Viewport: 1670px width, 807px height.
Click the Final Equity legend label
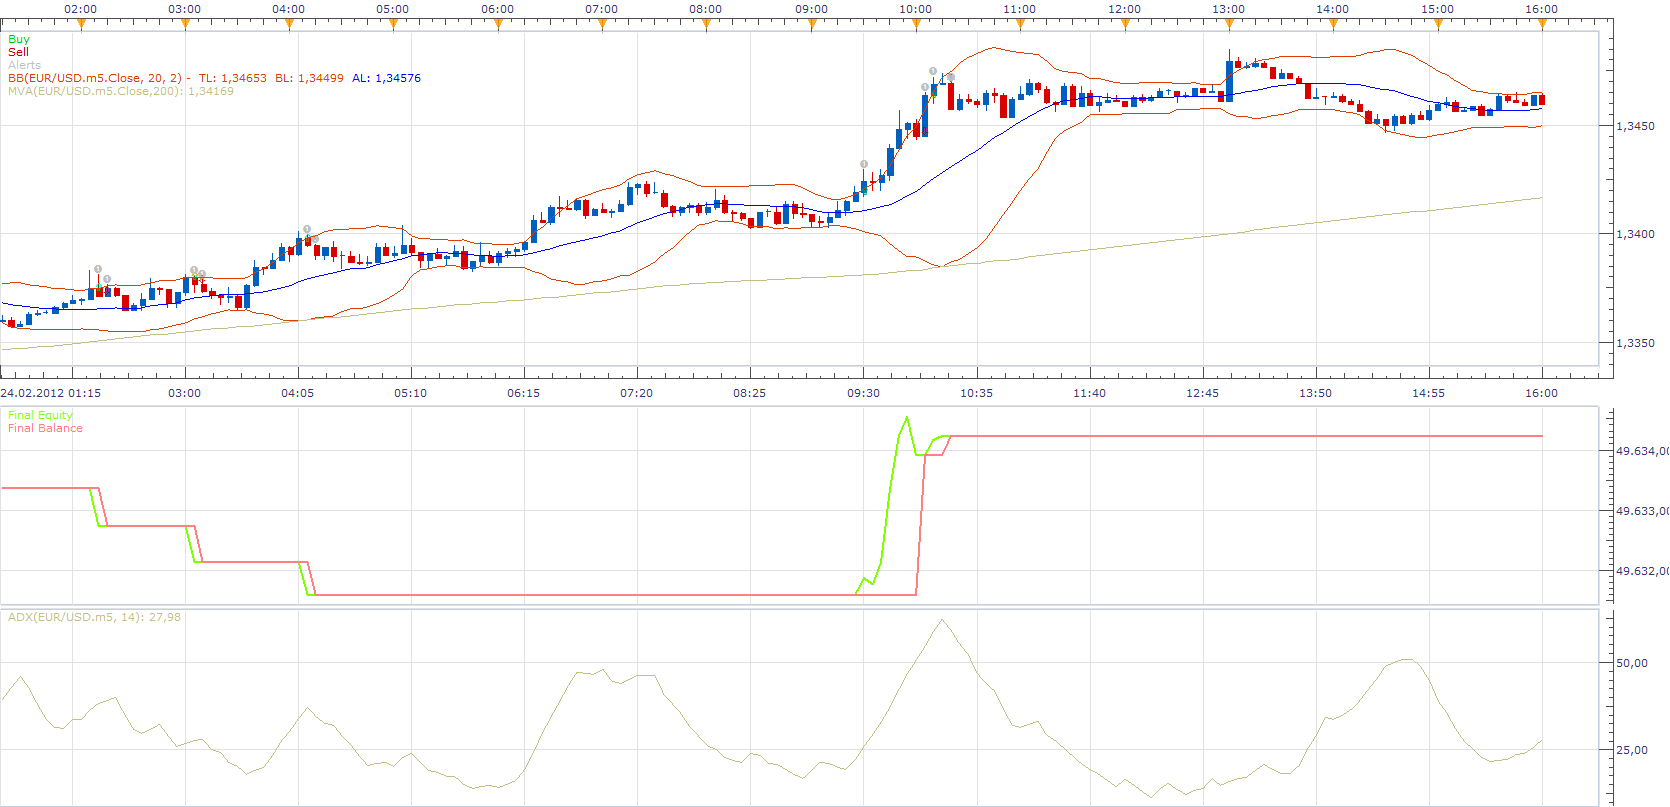(40, 415)
